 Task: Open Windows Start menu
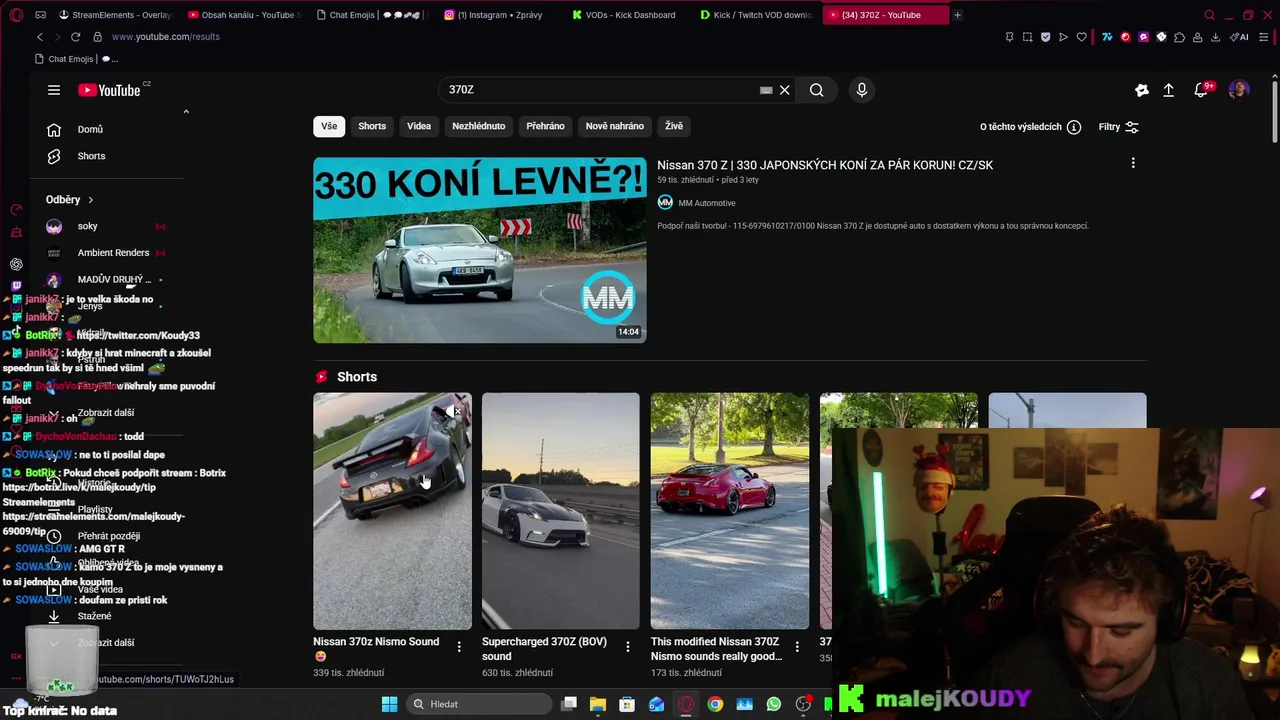pos(389,704)
